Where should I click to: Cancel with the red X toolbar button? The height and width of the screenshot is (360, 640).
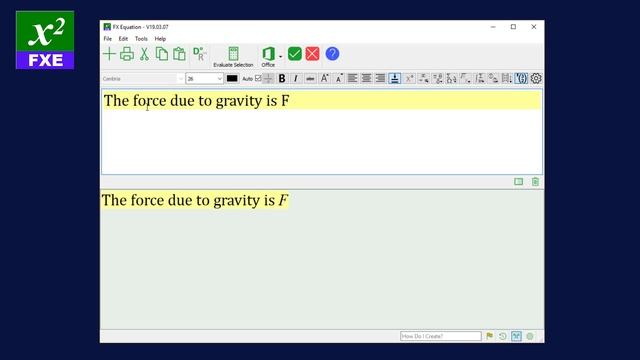[313, 54]
